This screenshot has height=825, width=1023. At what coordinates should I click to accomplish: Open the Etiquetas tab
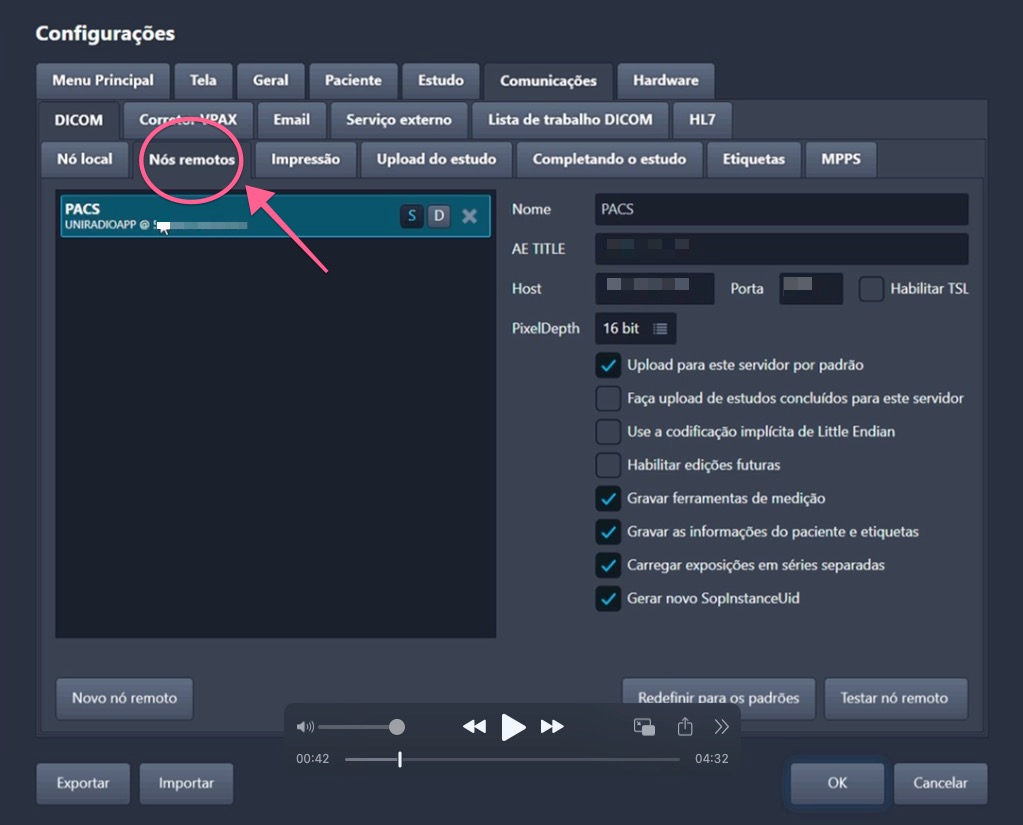[x=754, y=160]
